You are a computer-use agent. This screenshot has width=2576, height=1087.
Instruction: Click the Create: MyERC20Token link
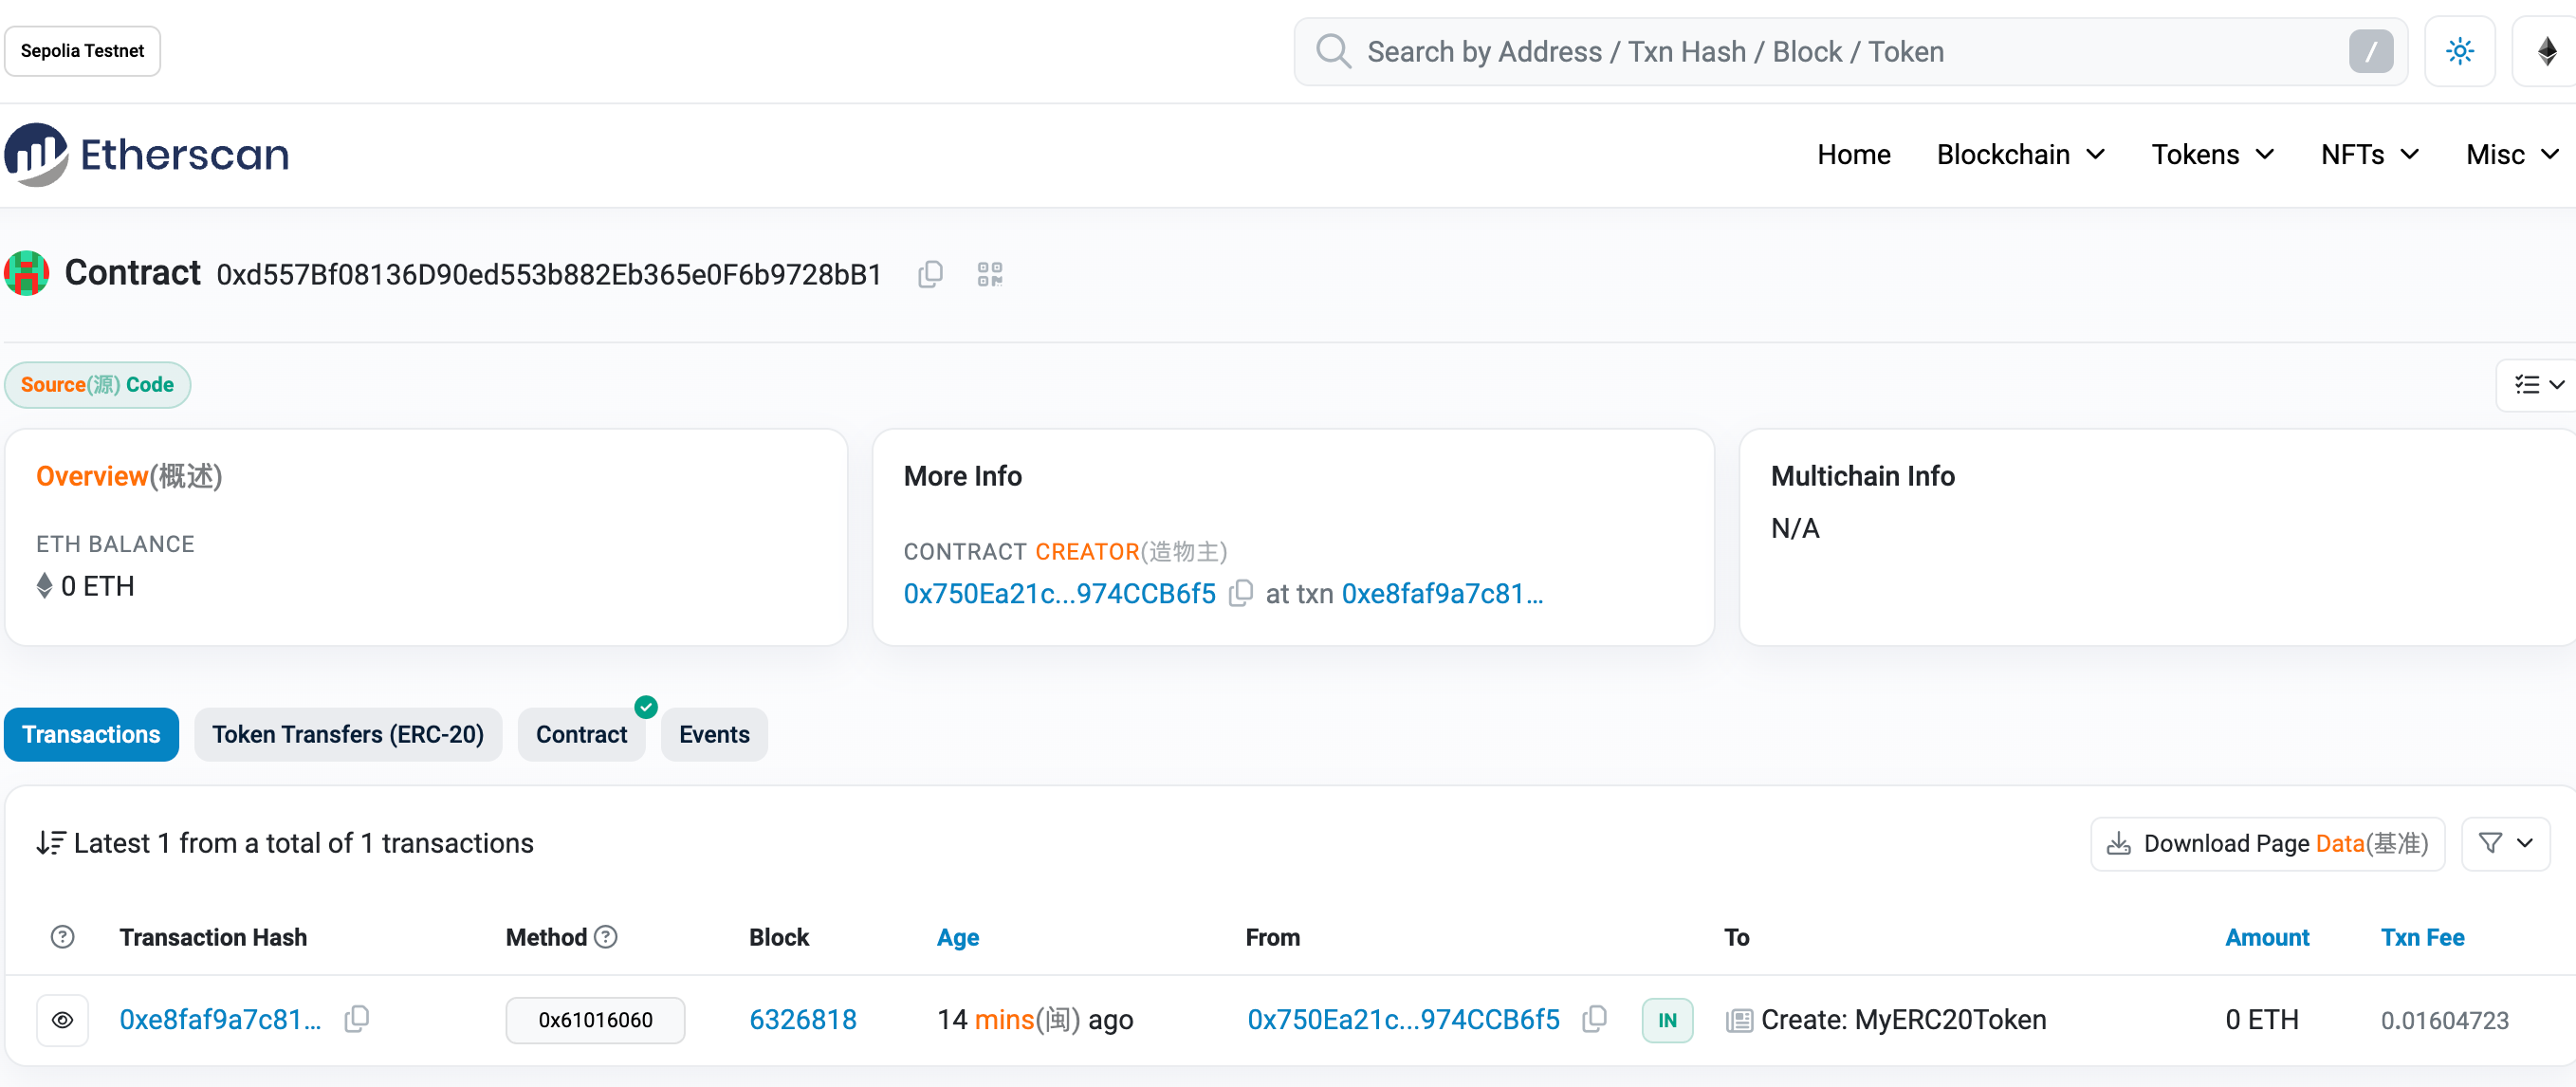(x=1903, y=1020)
